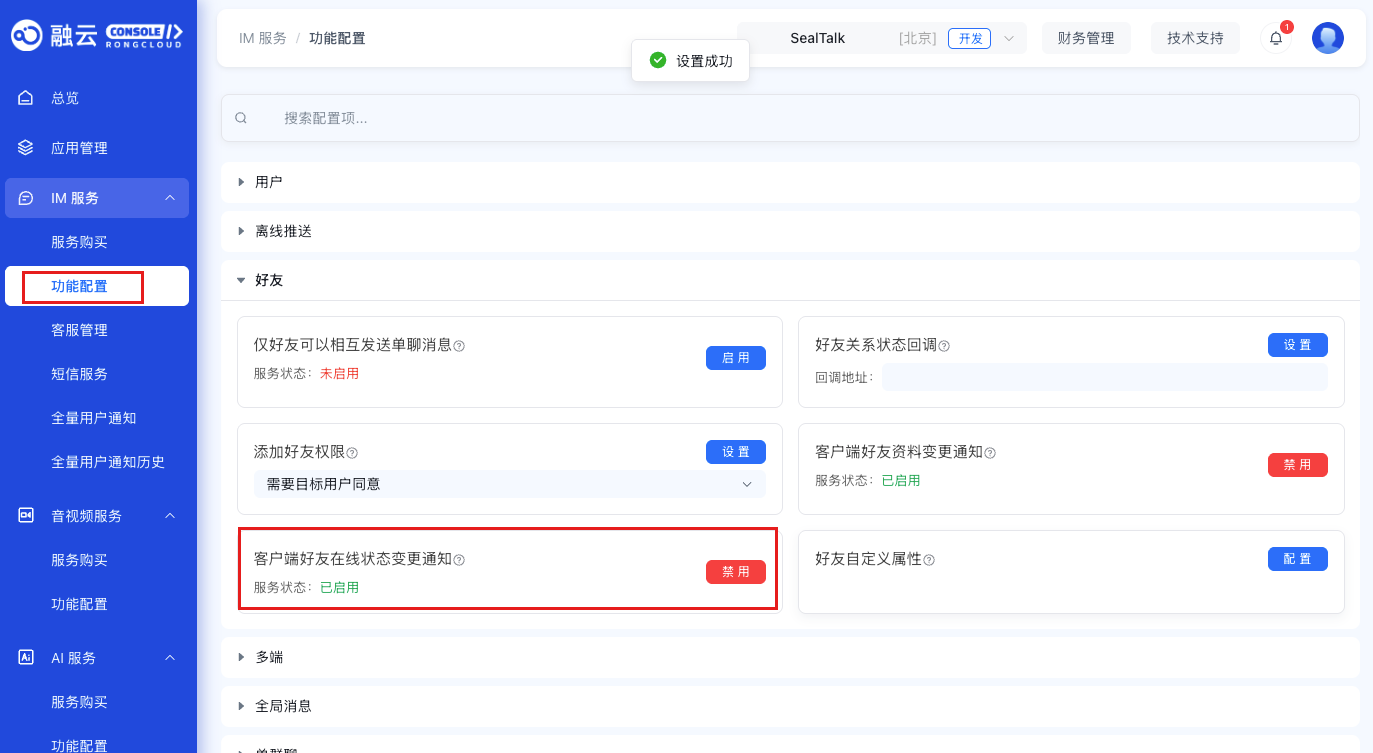Image resolution: width=1373 pixels, height=753 pixels.
Task: Open the 音视频服务 video service icon
Action: 25,515
